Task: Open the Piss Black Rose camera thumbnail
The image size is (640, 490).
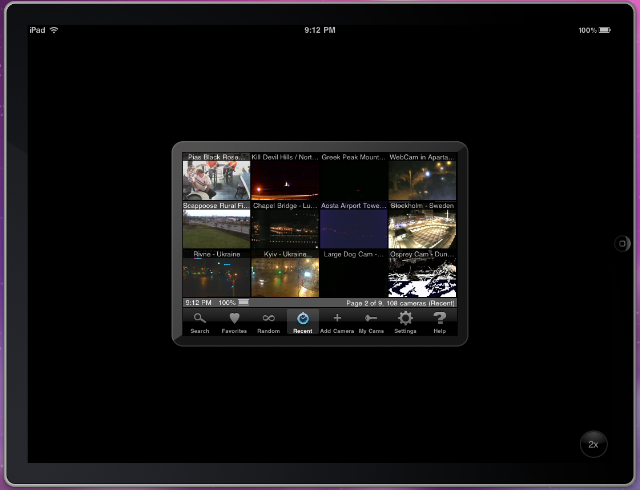Action: [x=216, y=176]
